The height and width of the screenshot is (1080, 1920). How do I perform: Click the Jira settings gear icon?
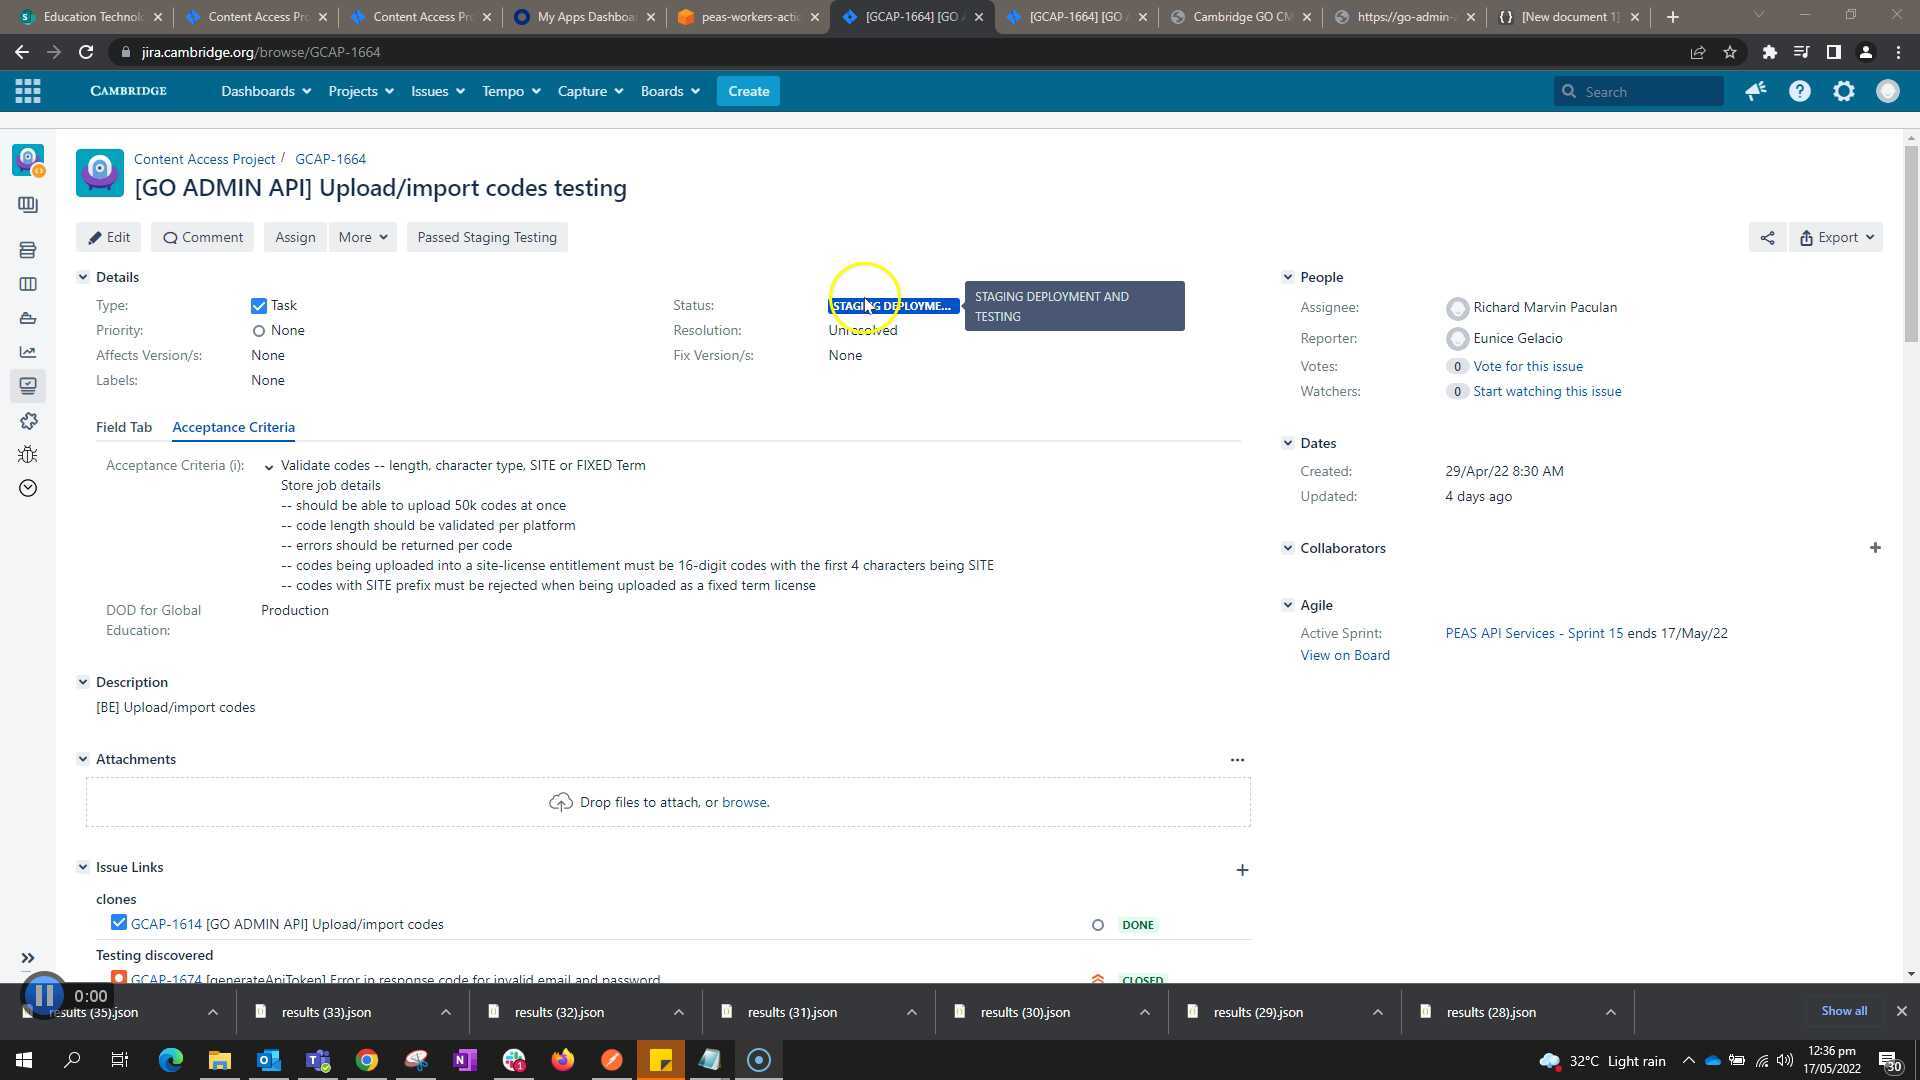[1843, 91]
